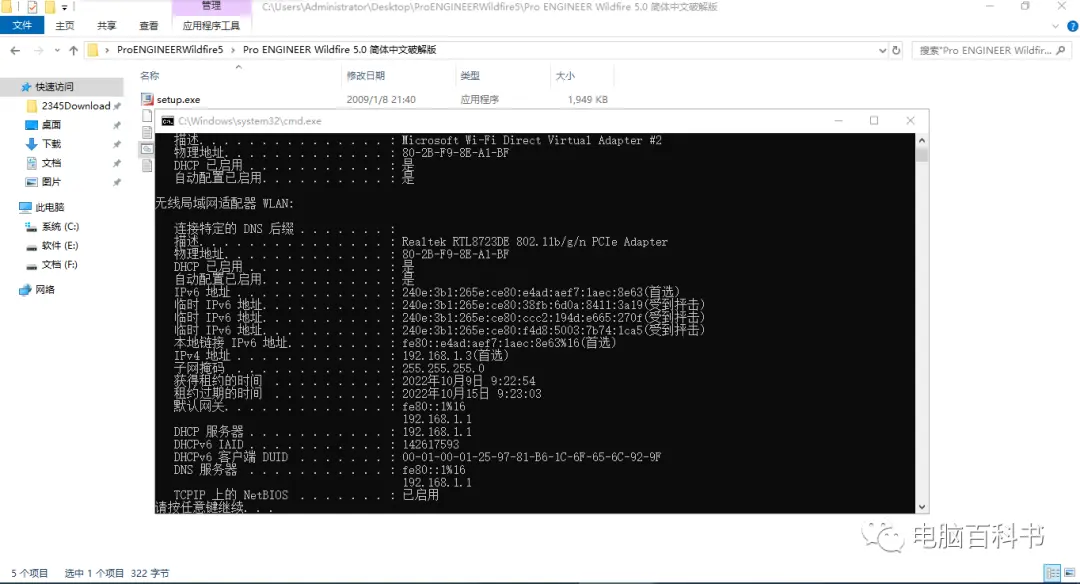The image size is (1080, 584).
Task: Click the search box for this folder
Action: pyautogui.click(x=985, y=50)
